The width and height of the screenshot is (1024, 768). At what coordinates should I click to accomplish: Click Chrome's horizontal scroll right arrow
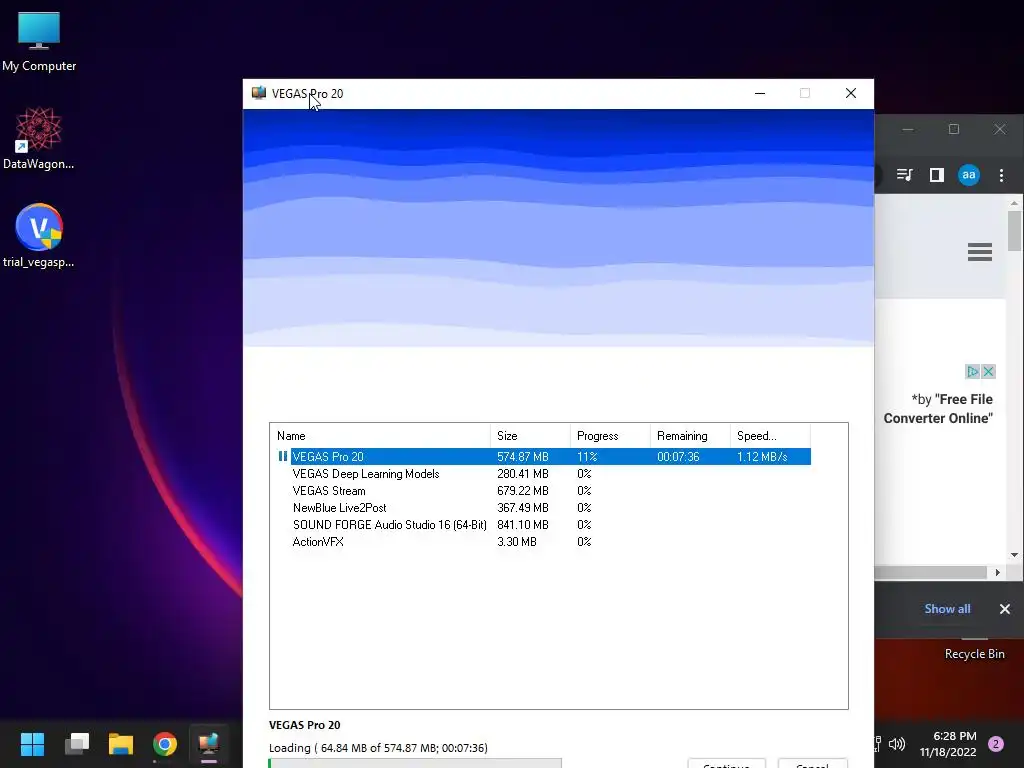[x=997, y=573]
